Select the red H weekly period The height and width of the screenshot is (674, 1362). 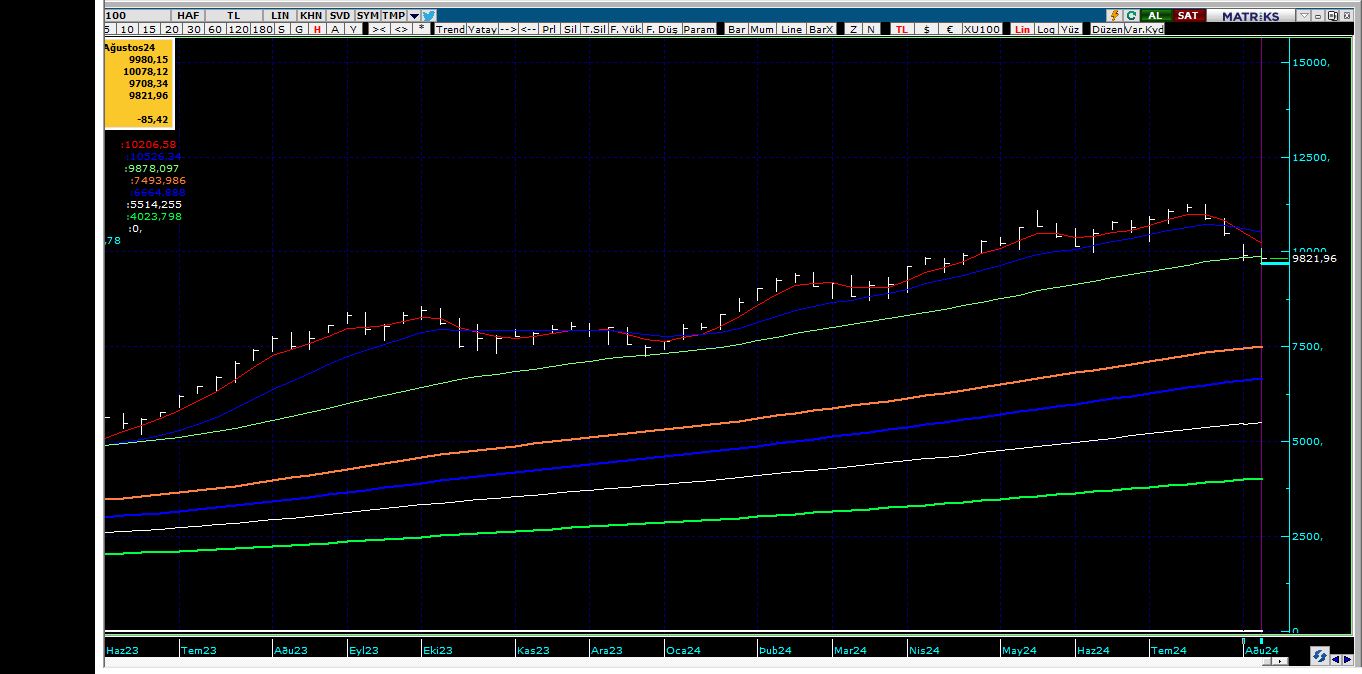click(x=317, y=30)
